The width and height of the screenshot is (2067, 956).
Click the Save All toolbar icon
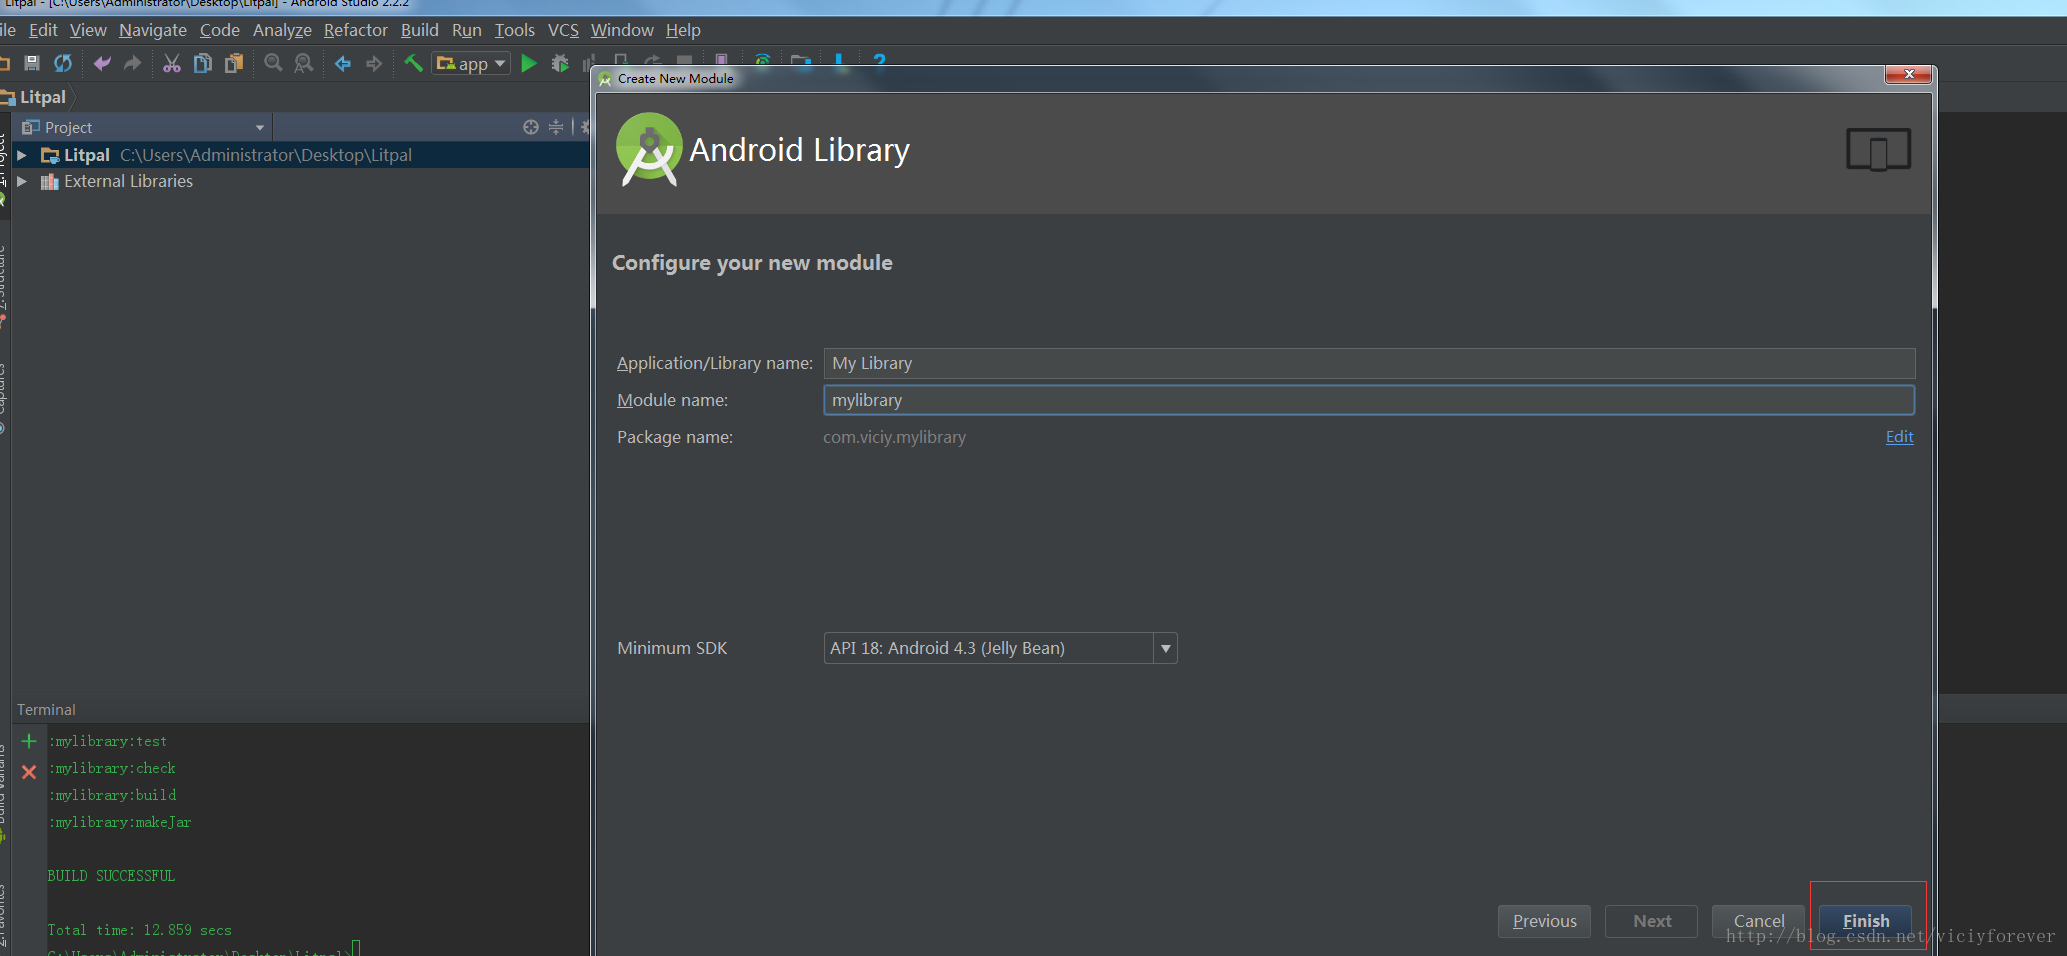point(32,63)
